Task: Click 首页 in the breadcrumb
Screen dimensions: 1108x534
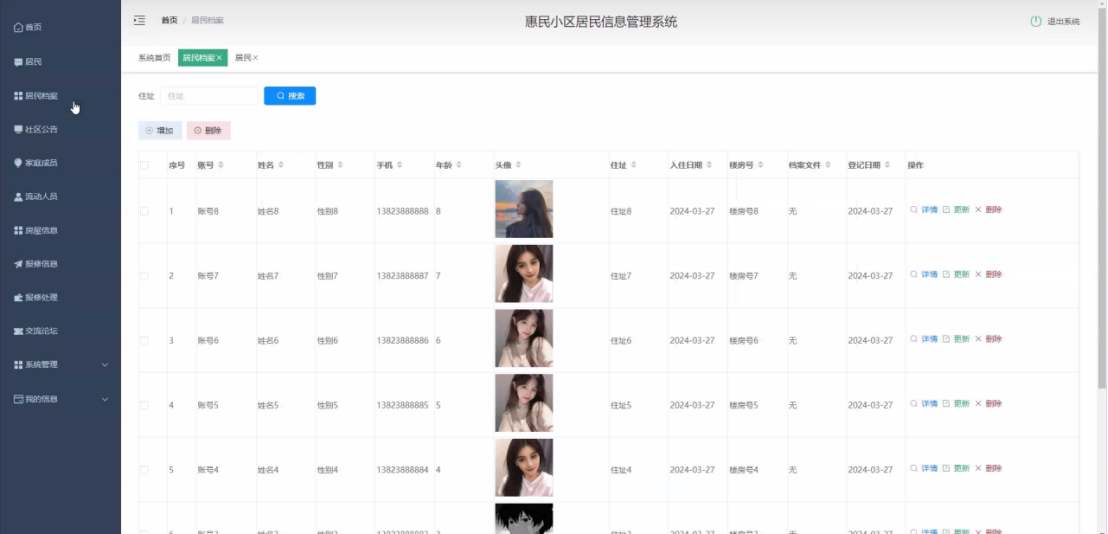Action: tap(170, 20)
